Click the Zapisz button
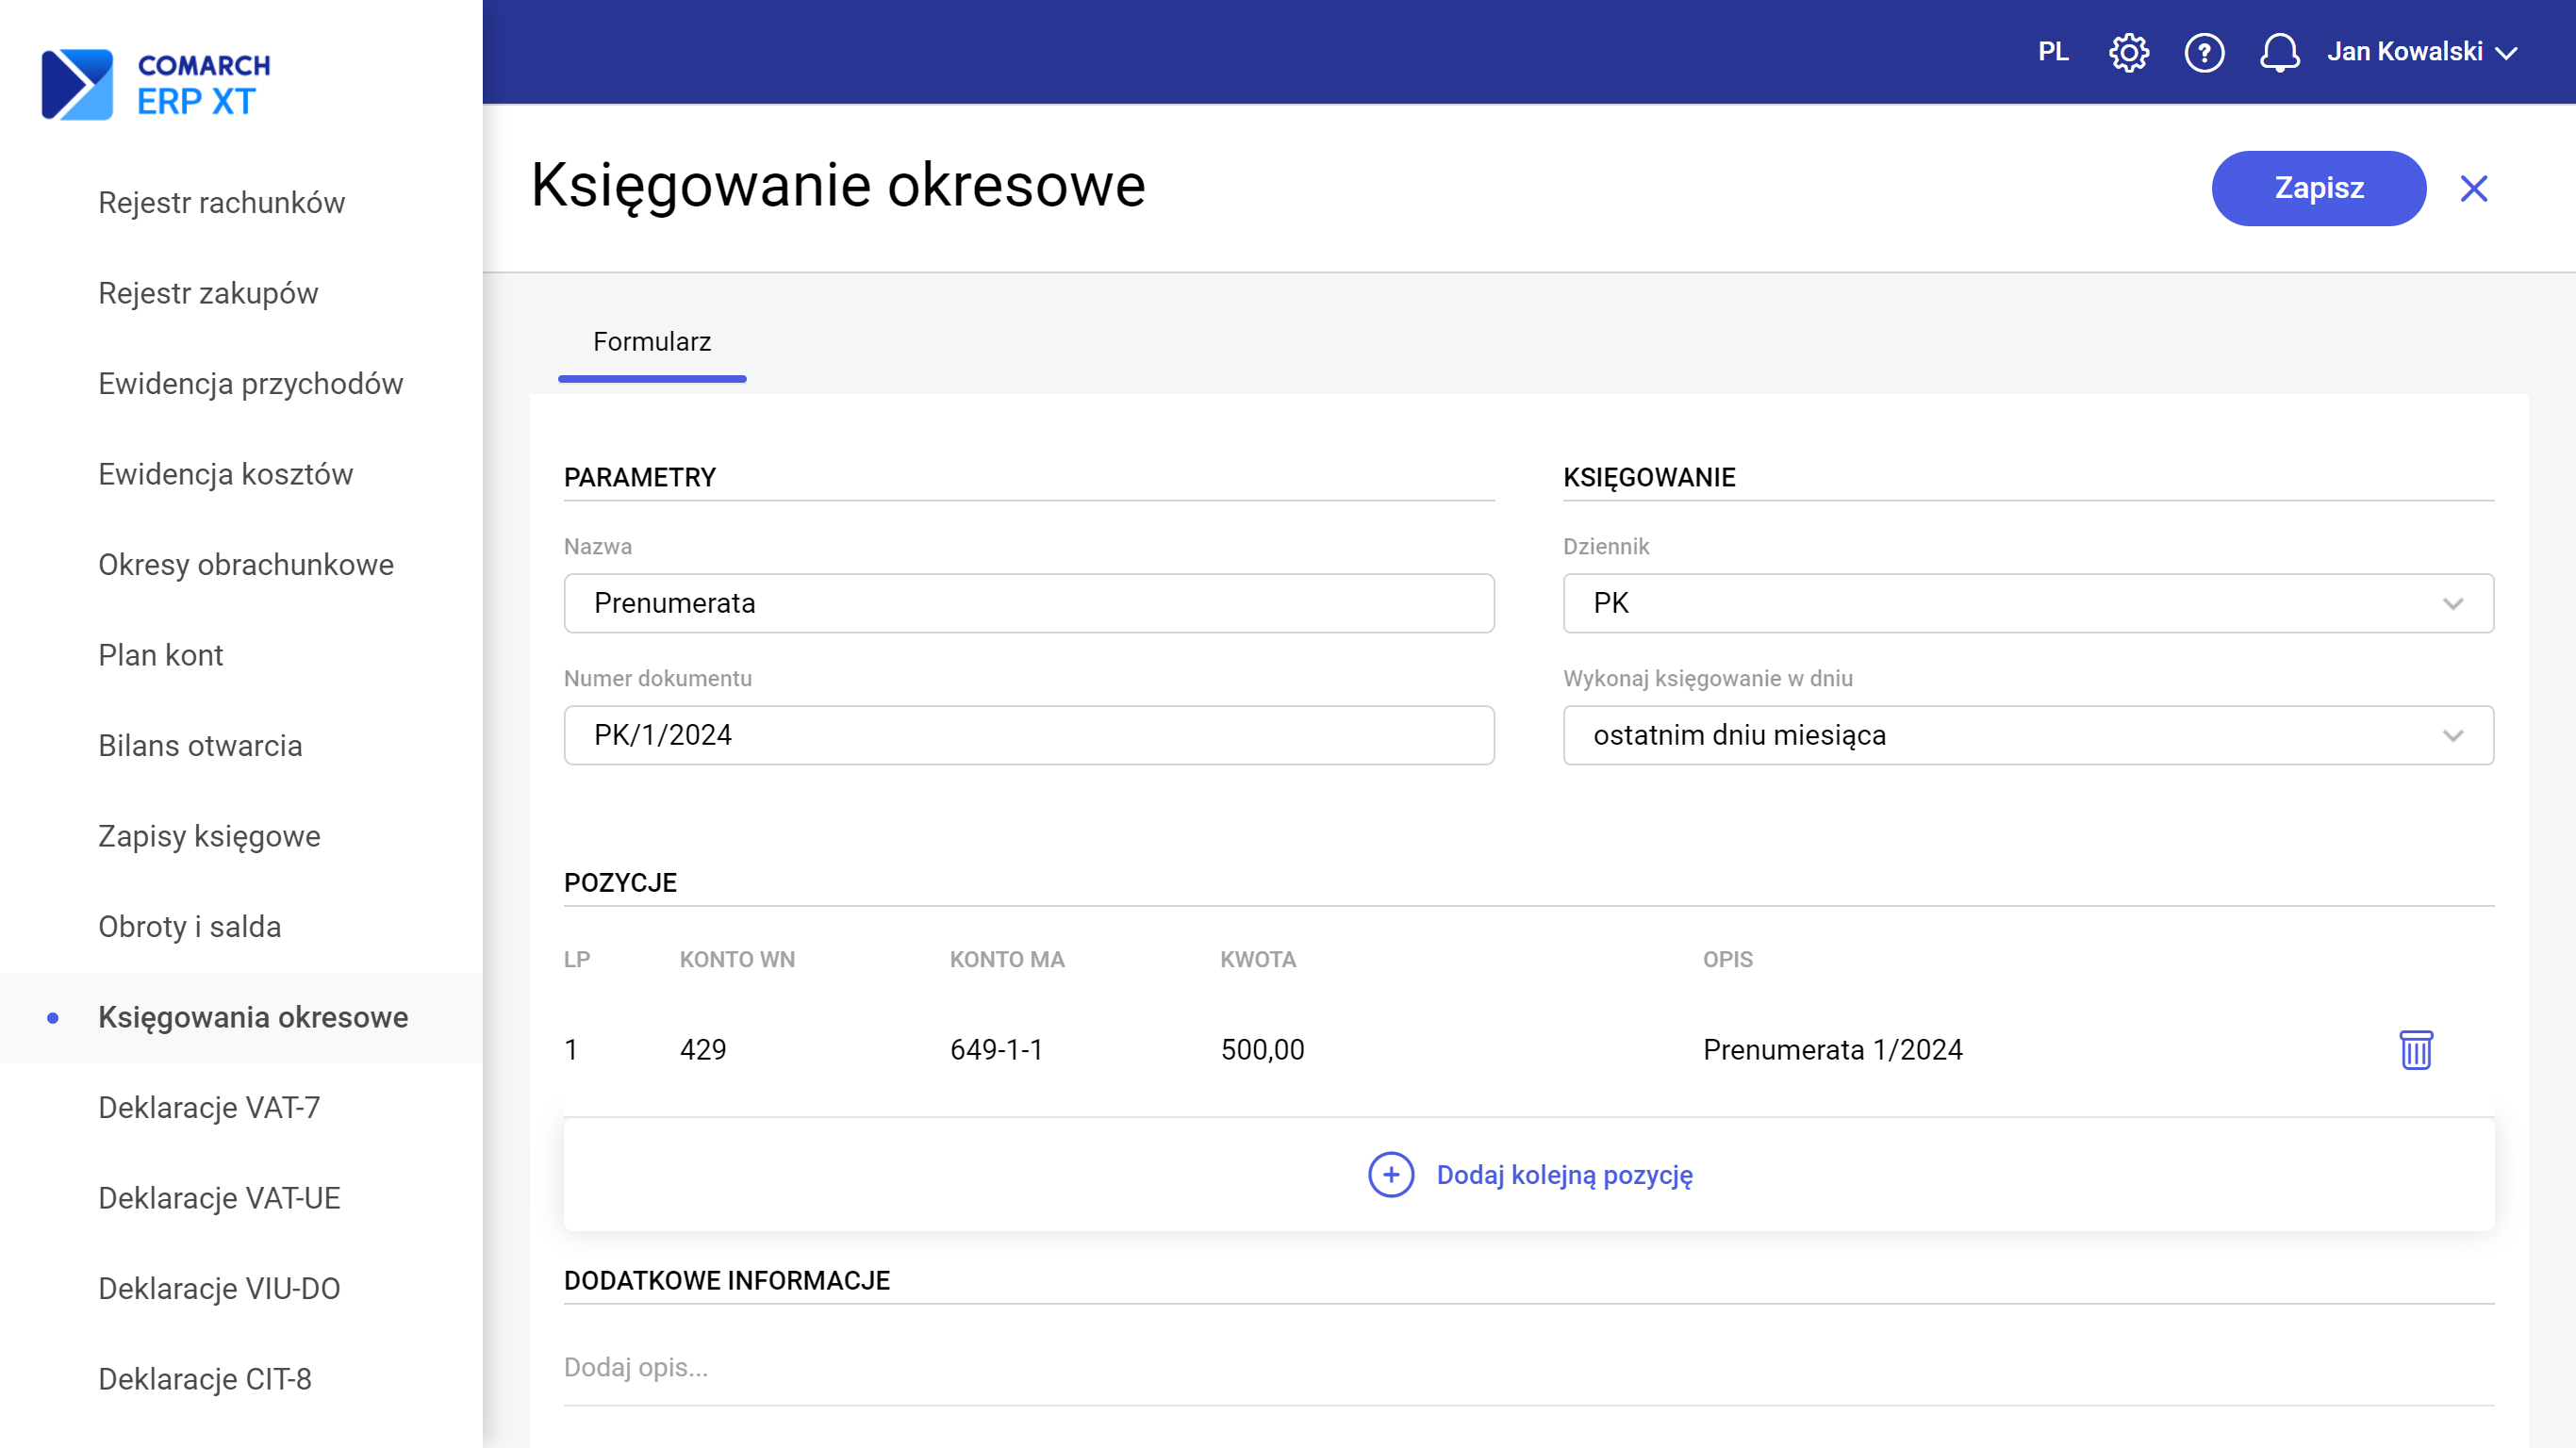Screen dimensions: 2576x1448 [x=2318, y=188]
